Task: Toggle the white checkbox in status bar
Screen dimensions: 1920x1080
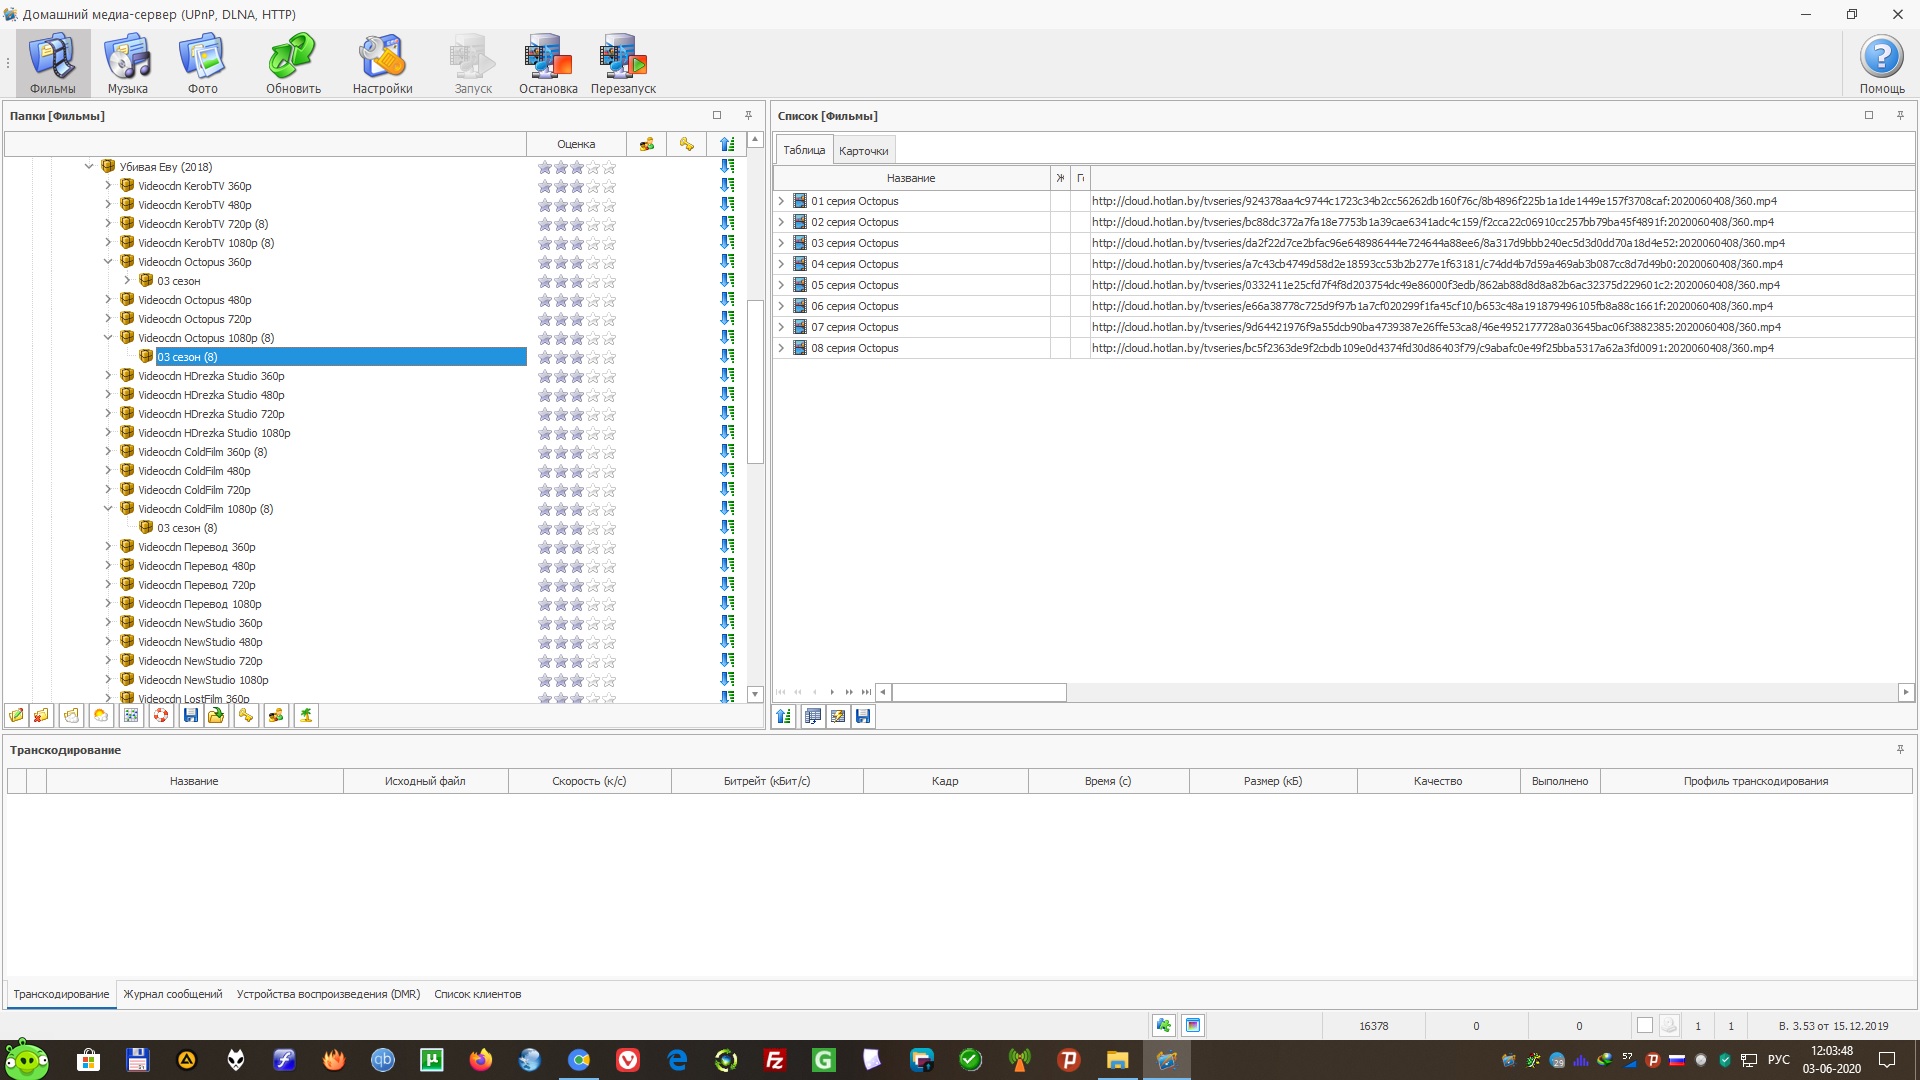Action: [x=1644, y=1025]
